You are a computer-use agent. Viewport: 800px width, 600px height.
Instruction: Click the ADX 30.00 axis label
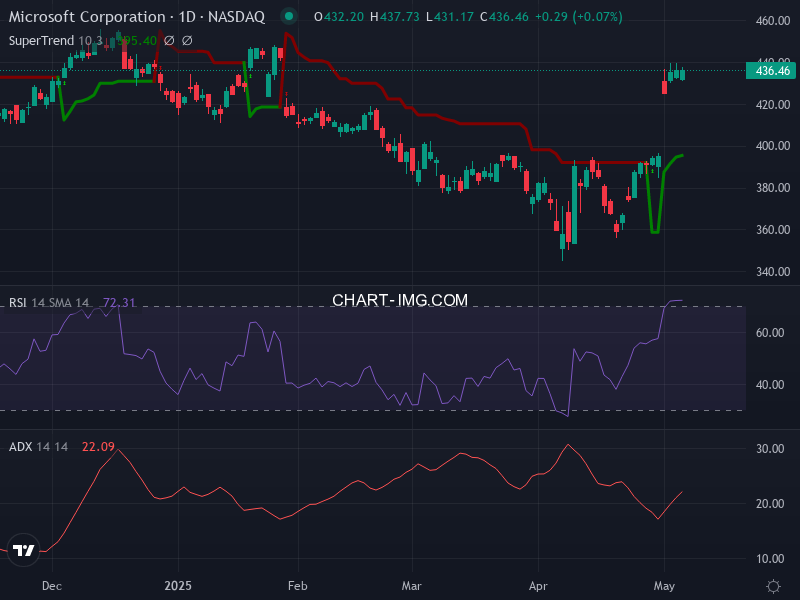click(x=770, y=448)
